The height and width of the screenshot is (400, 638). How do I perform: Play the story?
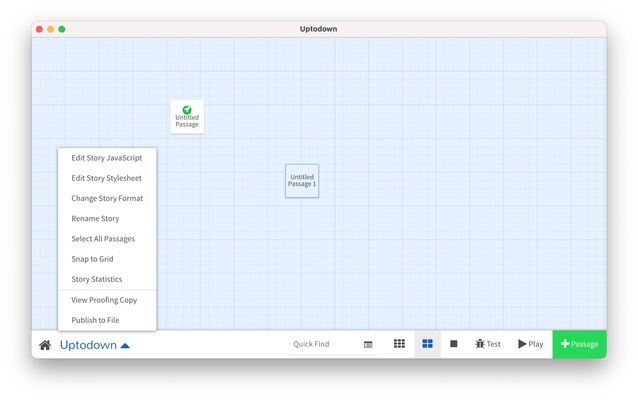531,344
